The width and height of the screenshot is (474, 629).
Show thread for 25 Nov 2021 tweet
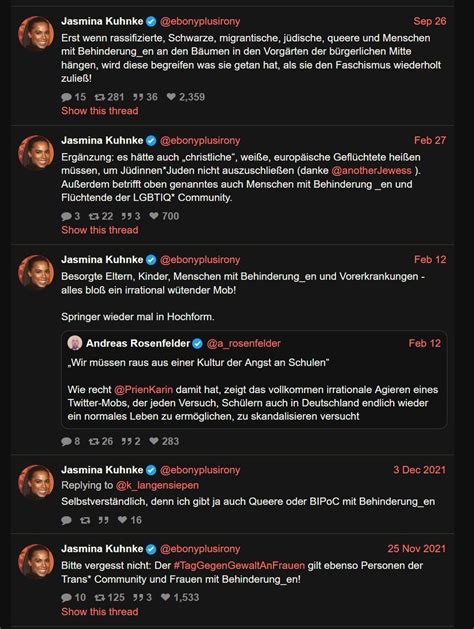99,611
